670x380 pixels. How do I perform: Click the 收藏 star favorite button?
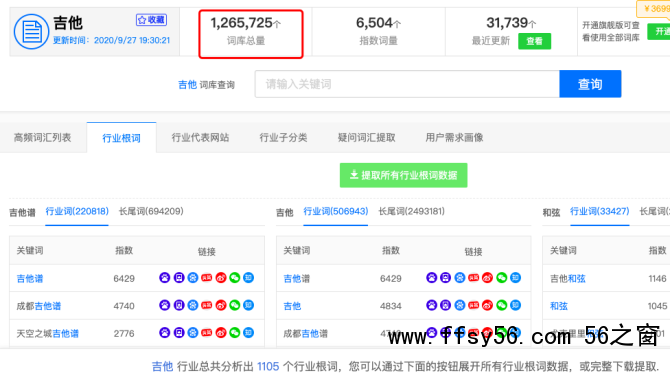(151, 20)
